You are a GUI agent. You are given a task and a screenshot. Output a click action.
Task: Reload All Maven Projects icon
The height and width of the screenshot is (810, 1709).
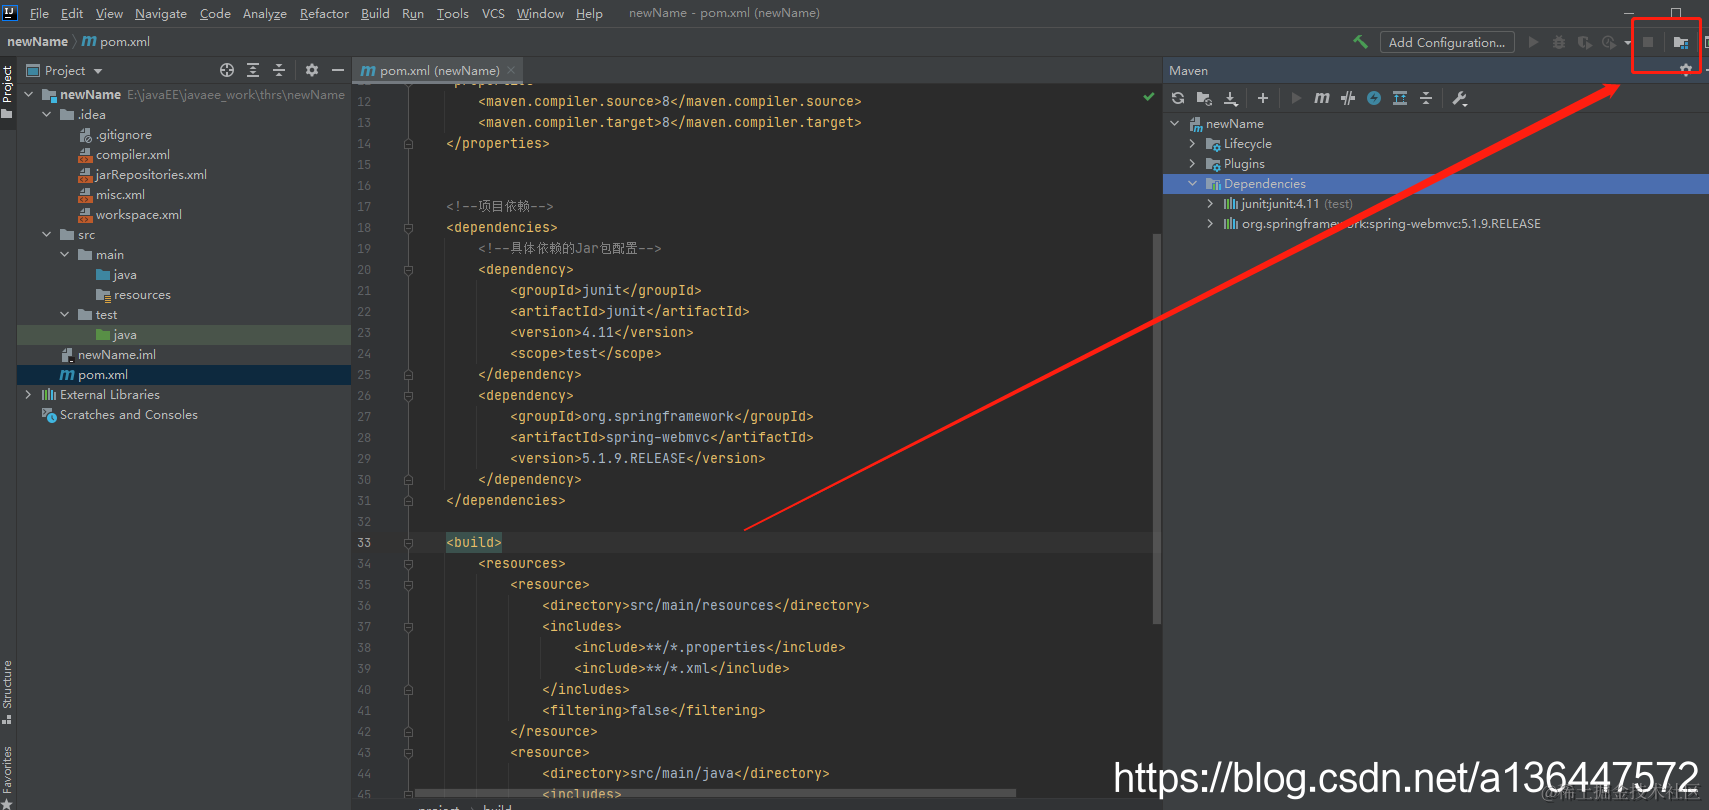[1178, 98]
